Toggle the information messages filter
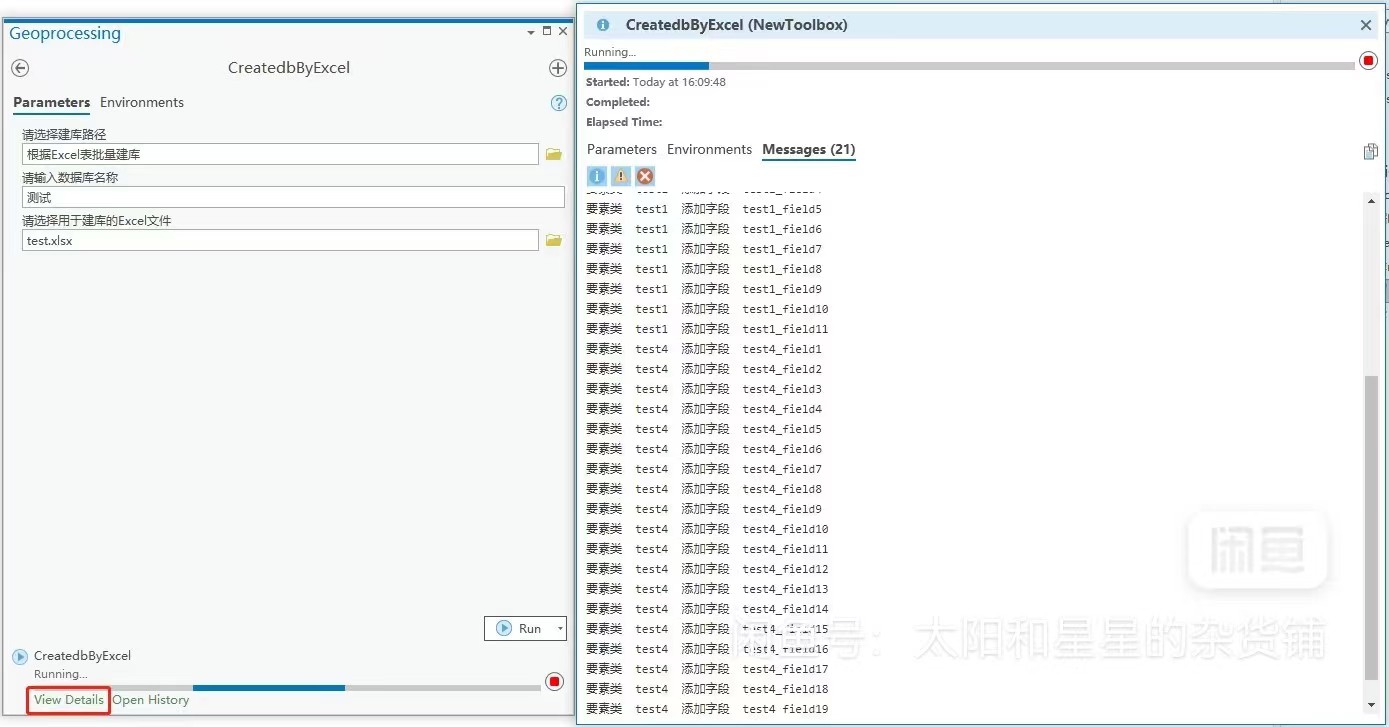This screenshot has width=1389, height=727. [597, 176]
